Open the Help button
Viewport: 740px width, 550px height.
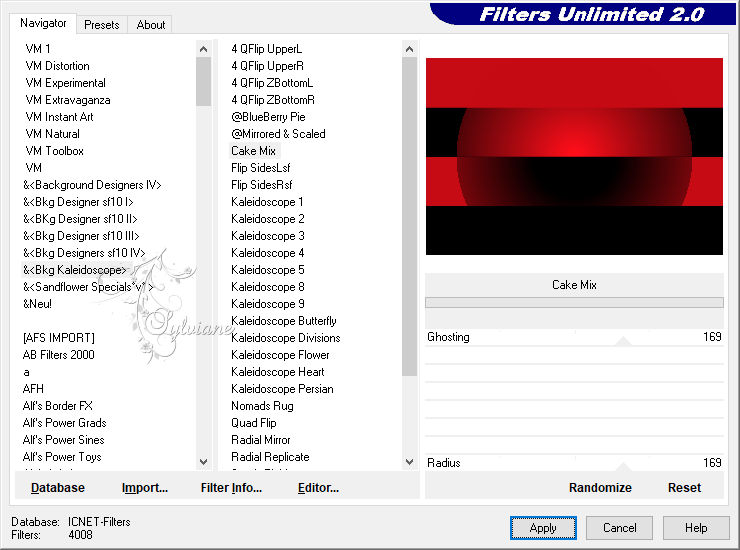[696, 528]
